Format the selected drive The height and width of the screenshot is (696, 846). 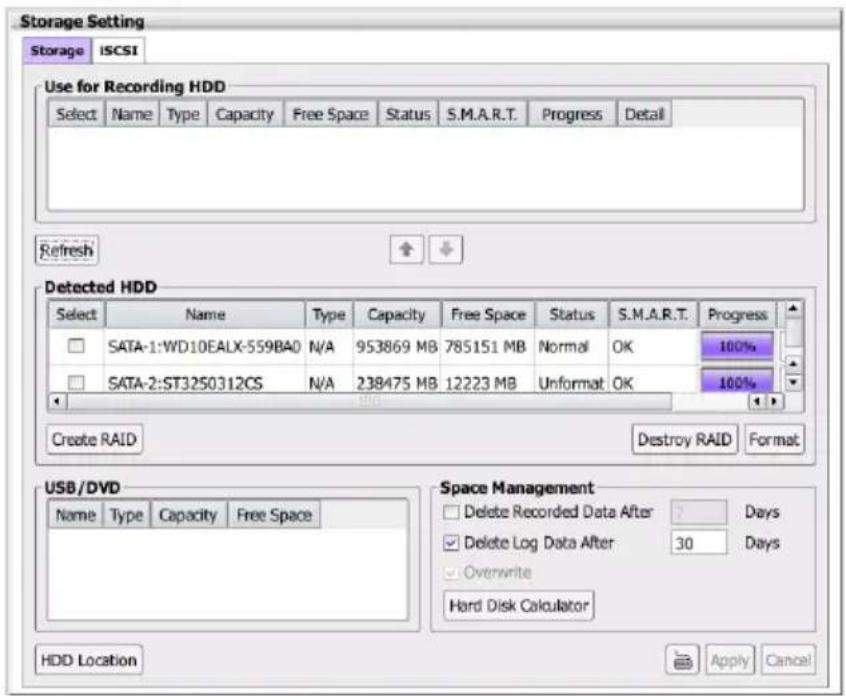pyautogui.click(x=774, y=440)
